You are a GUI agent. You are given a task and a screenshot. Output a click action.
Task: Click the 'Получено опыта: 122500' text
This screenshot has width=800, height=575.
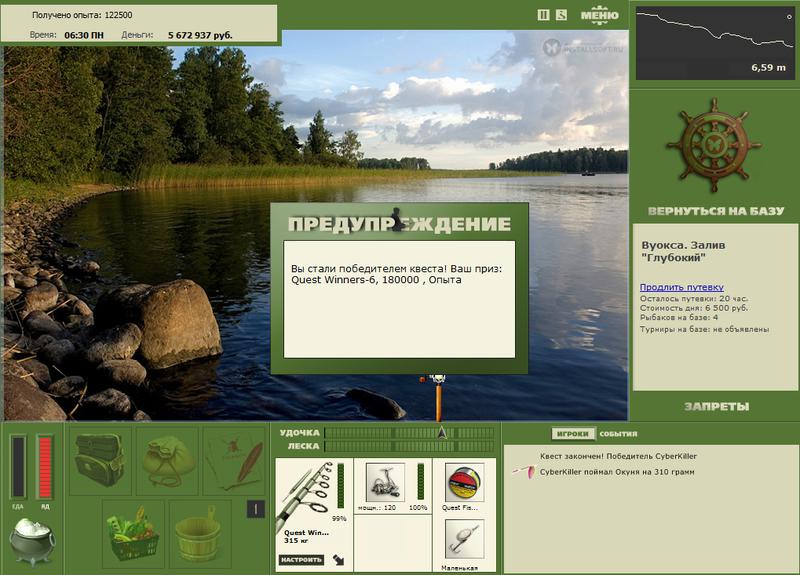[82, 15]
